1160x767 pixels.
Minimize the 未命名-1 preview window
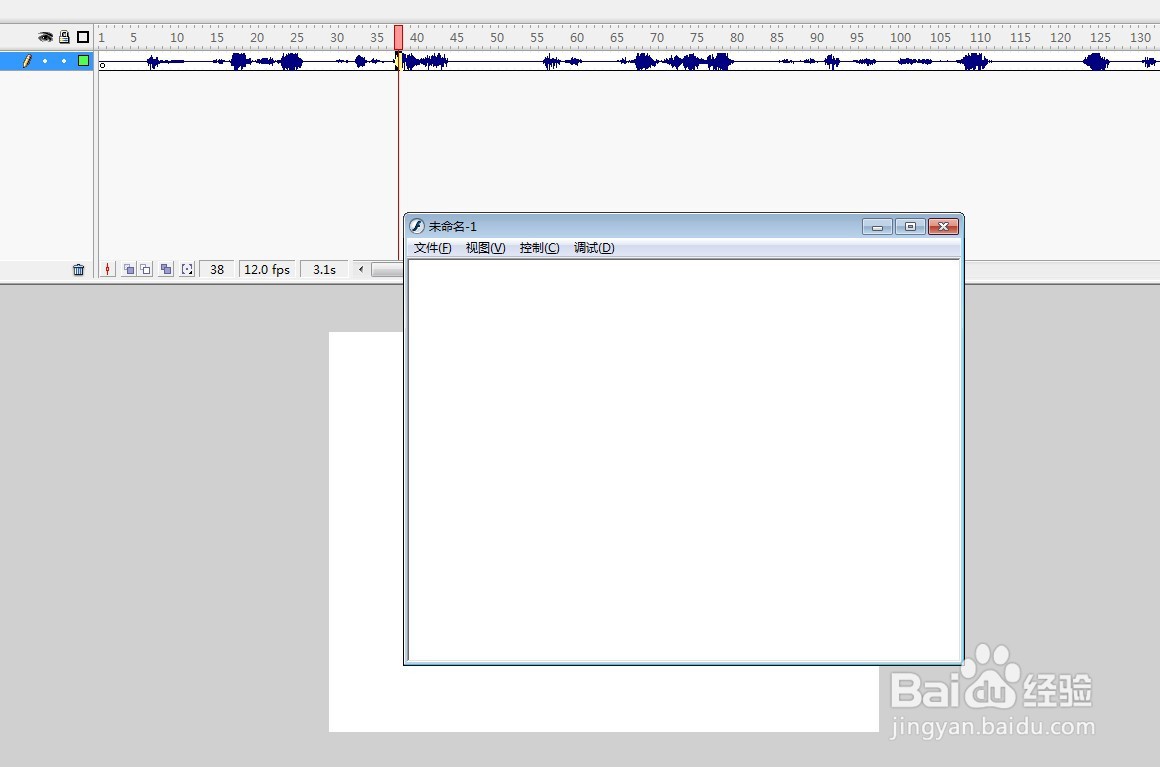click(877, 226)
